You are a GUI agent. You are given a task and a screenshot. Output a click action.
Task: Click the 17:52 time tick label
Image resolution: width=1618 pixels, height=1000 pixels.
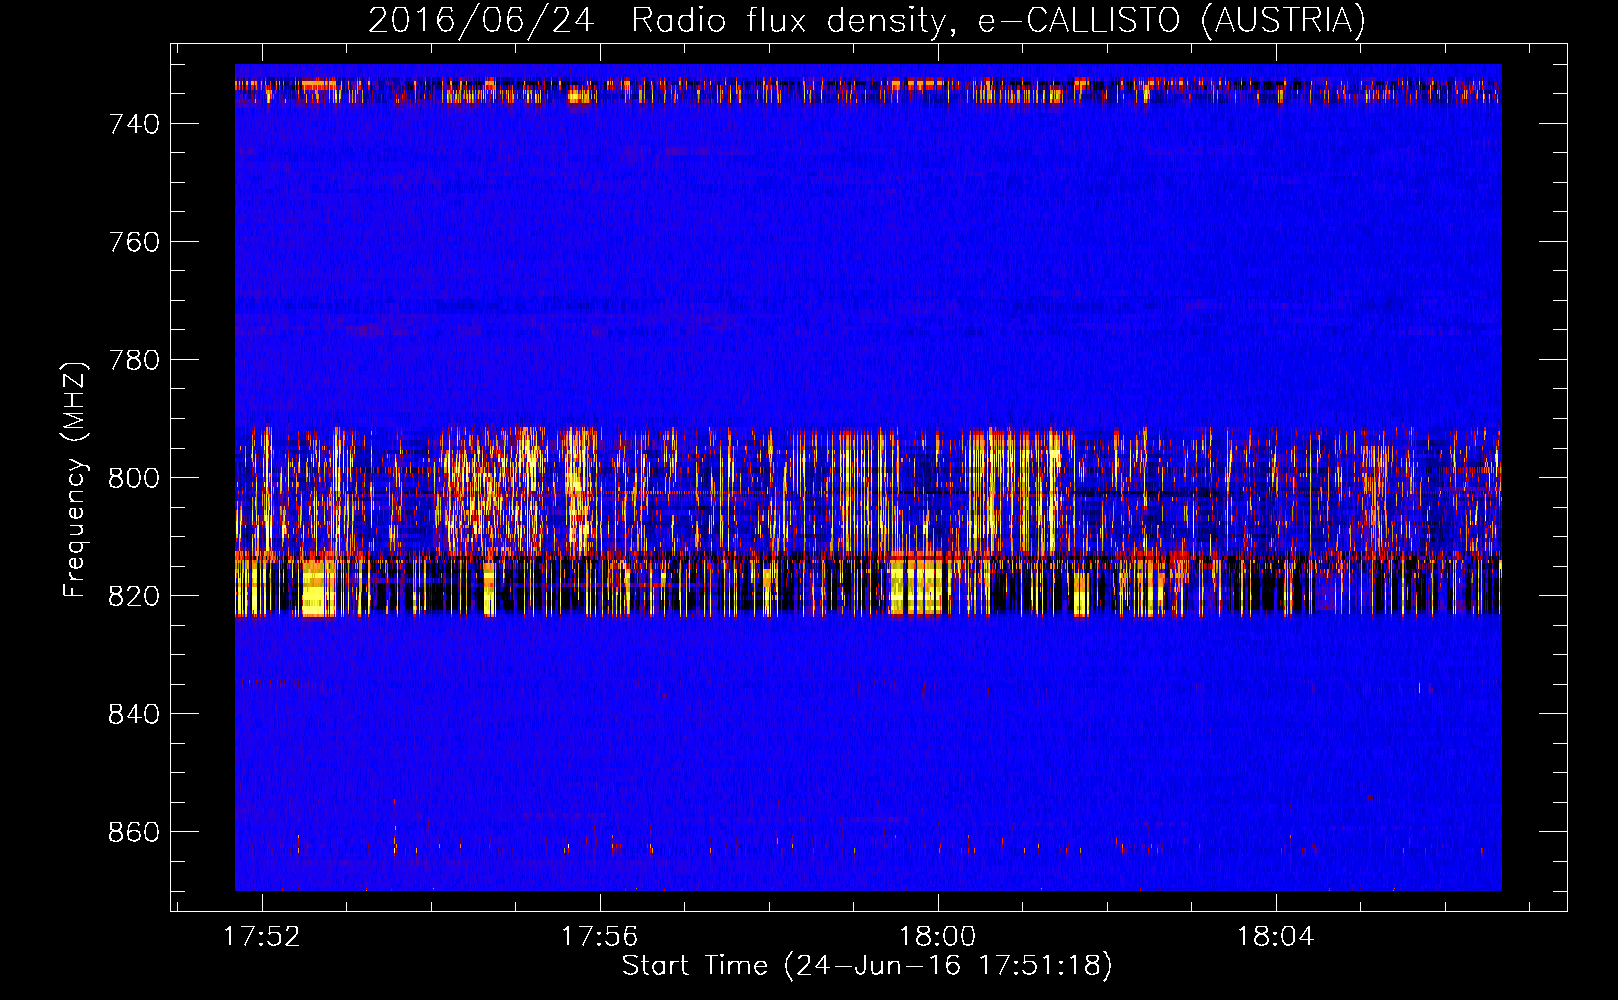coord(261,937)
